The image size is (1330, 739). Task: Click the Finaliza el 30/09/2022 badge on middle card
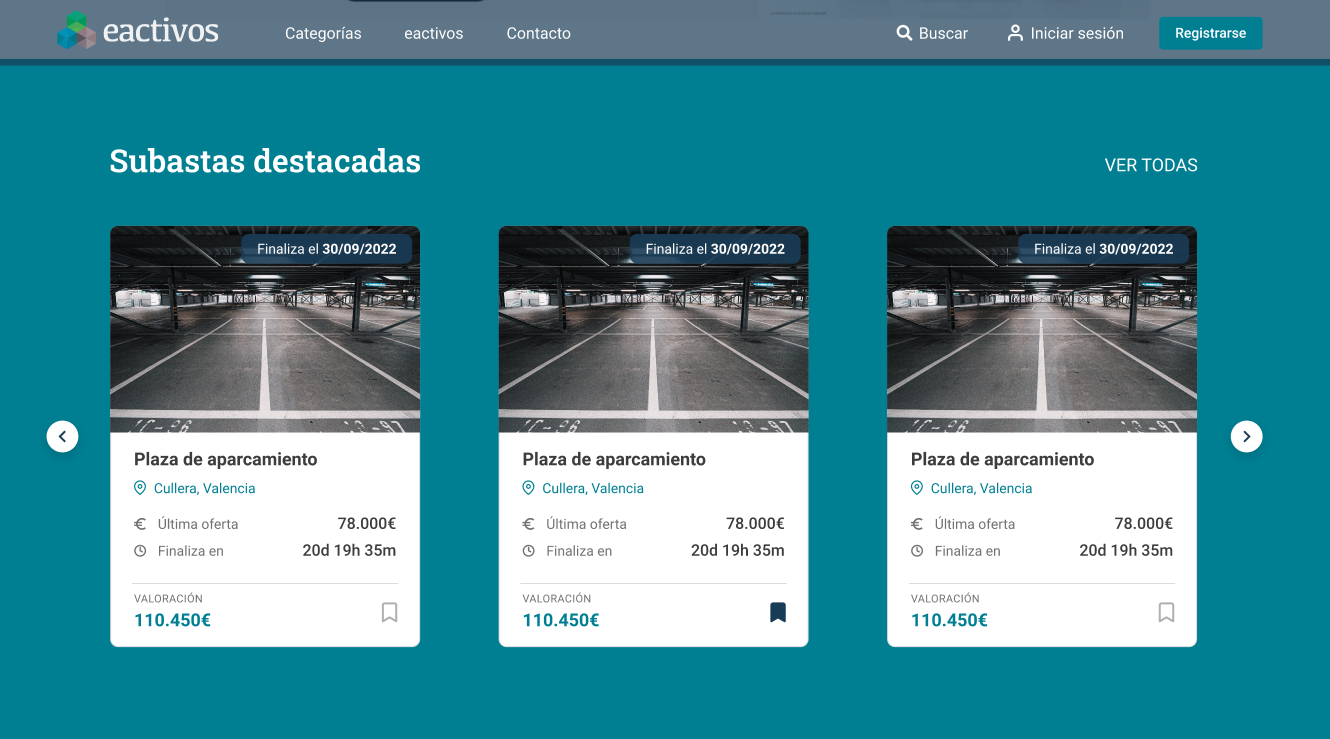(x=715, y=249)
